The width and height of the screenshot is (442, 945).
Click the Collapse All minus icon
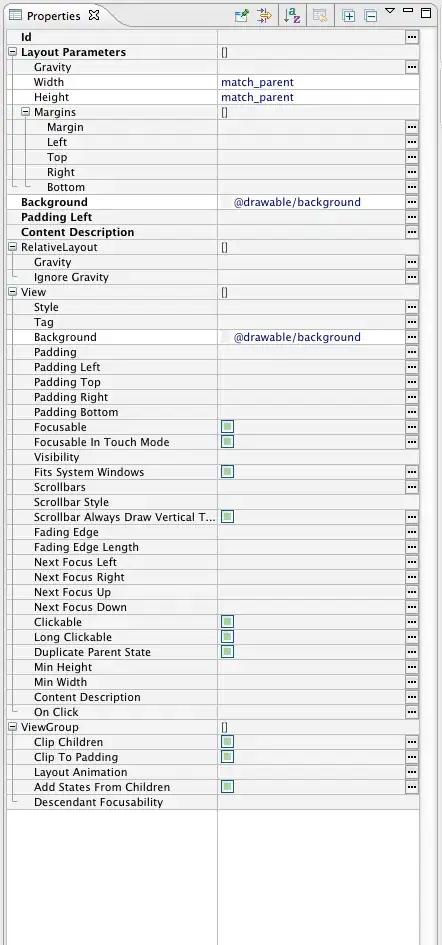pyautogui.click(x=371, y=16)
